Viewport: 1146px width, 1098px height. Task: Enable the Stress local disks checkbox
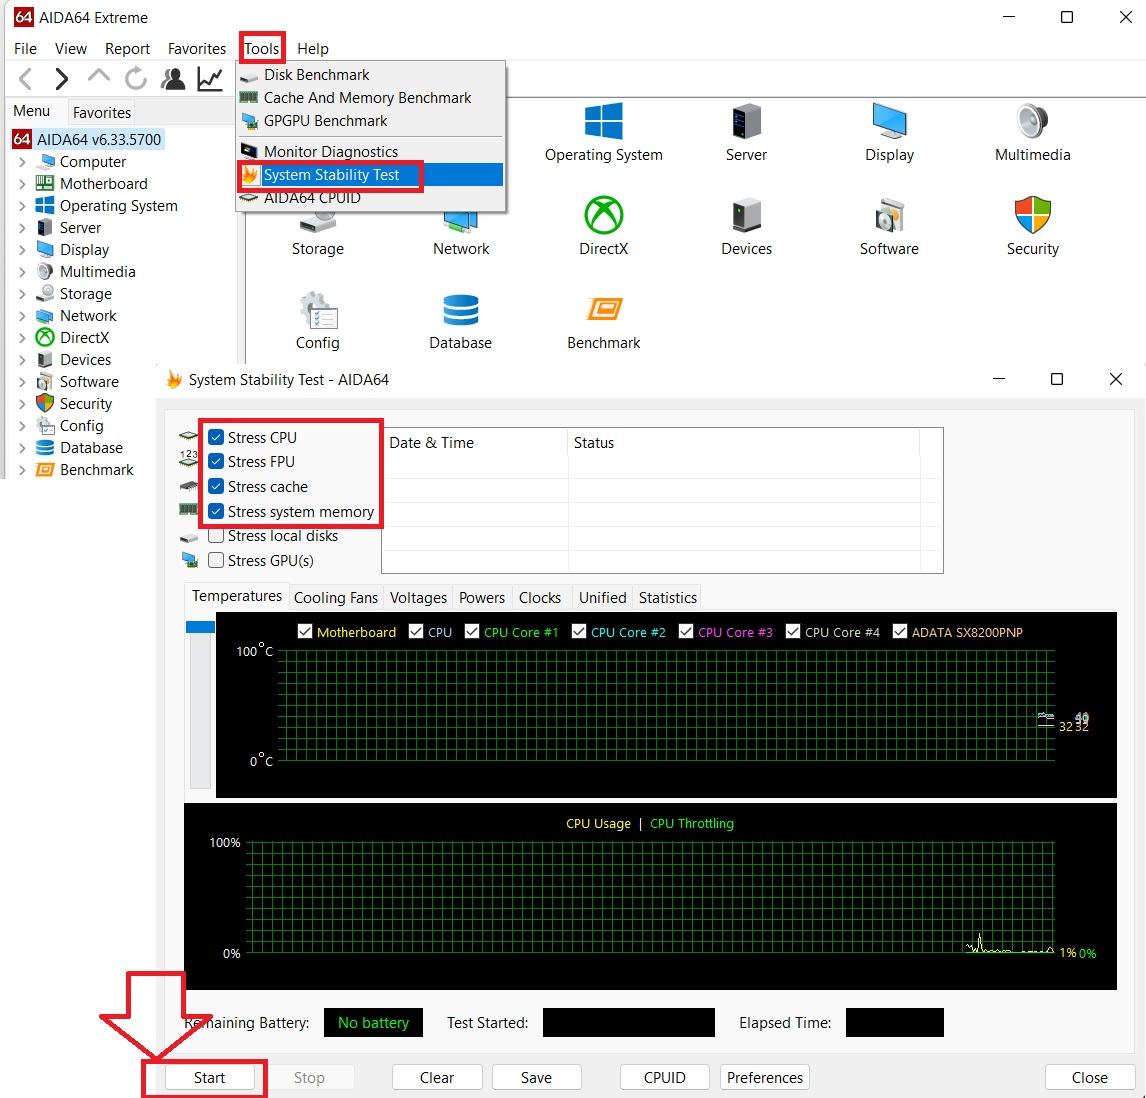click(x=216, y=536)
